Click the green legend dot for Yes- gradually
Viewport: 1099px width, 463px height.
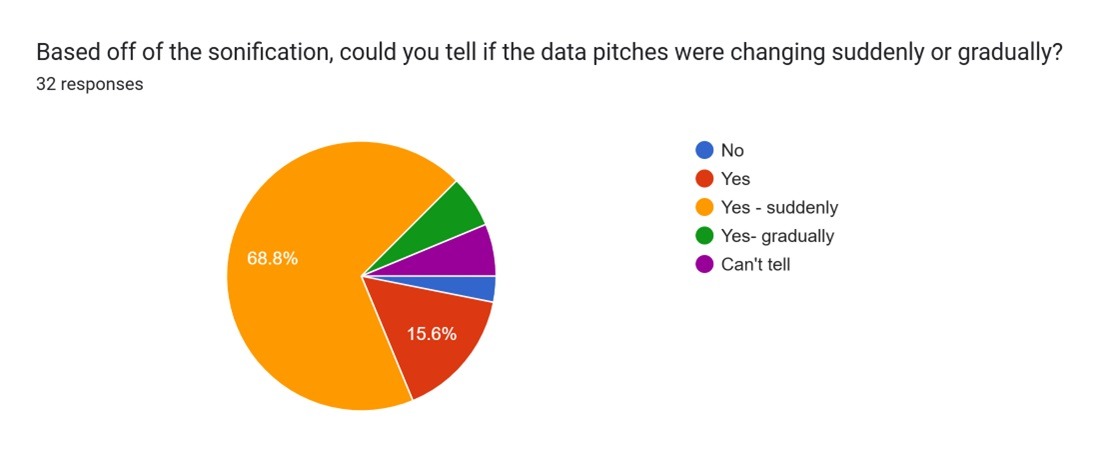[704, 236]
